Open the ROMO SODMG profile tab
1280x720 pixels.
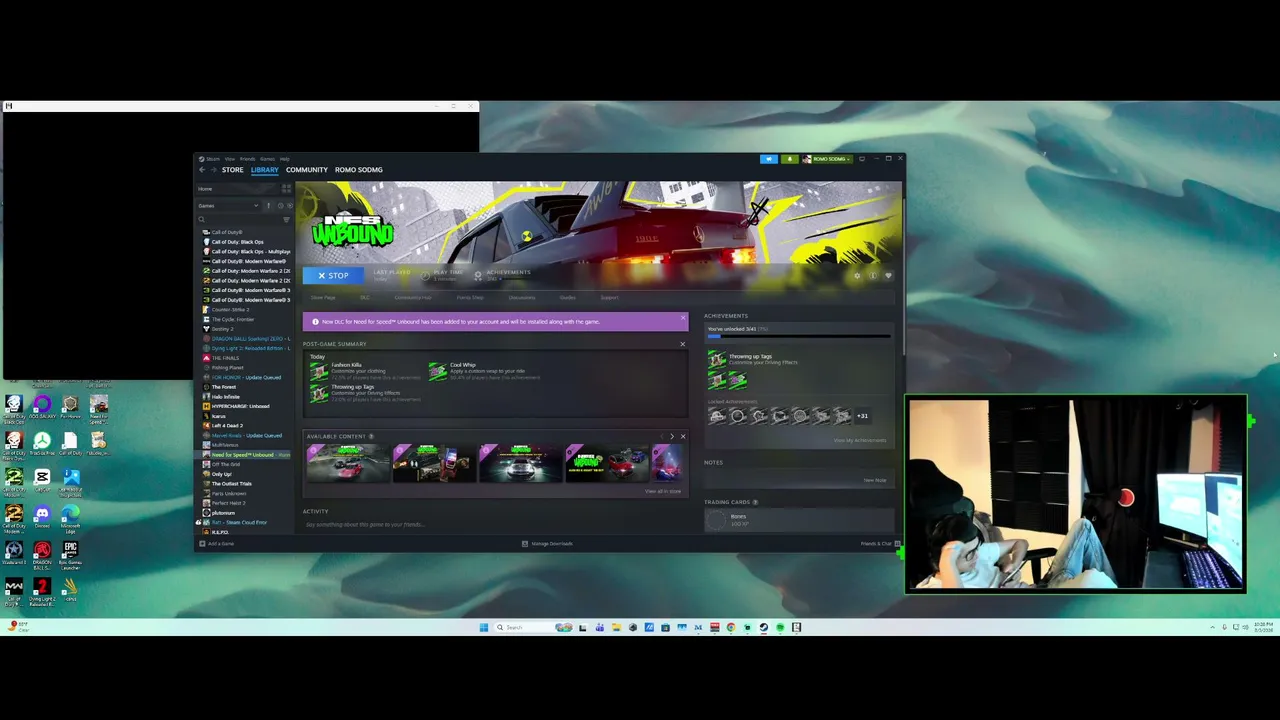click(359, 170)
